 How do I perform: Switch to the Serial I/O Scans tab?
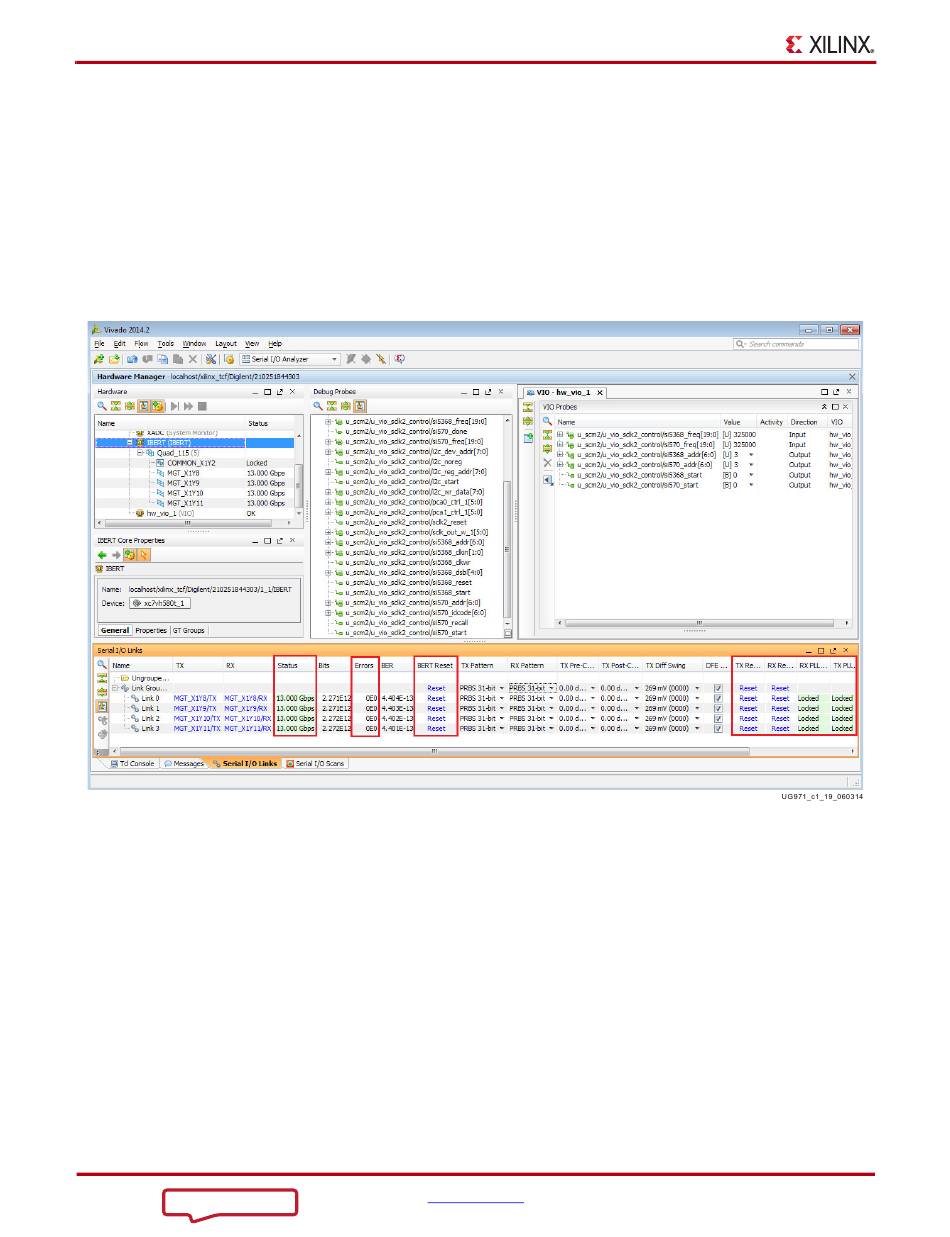click(314, 763)
